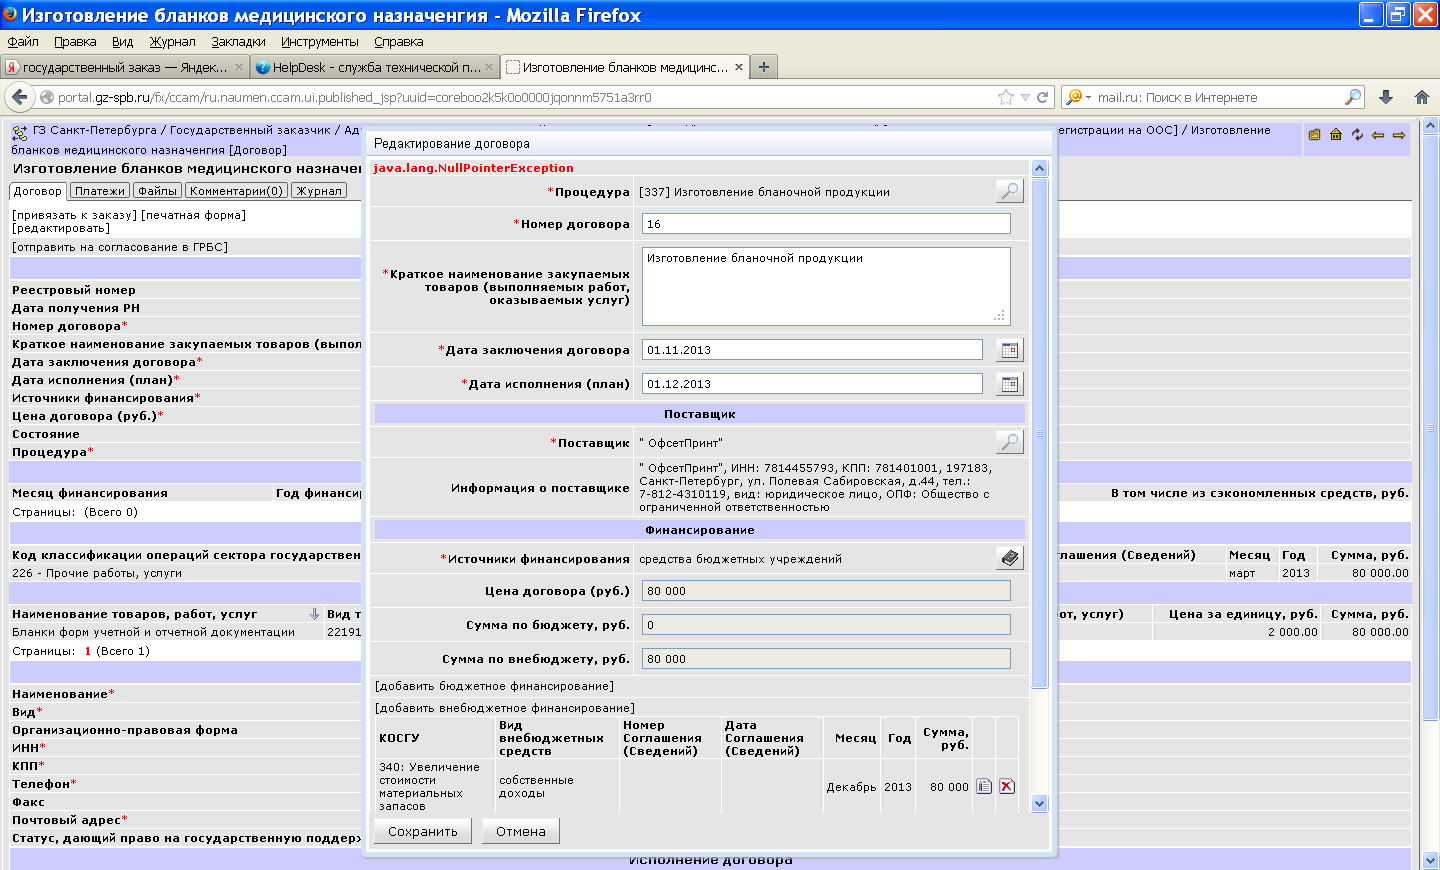Open the Журнал page tab
This screenshot has width=1440, height=870.
click(319, 190)
